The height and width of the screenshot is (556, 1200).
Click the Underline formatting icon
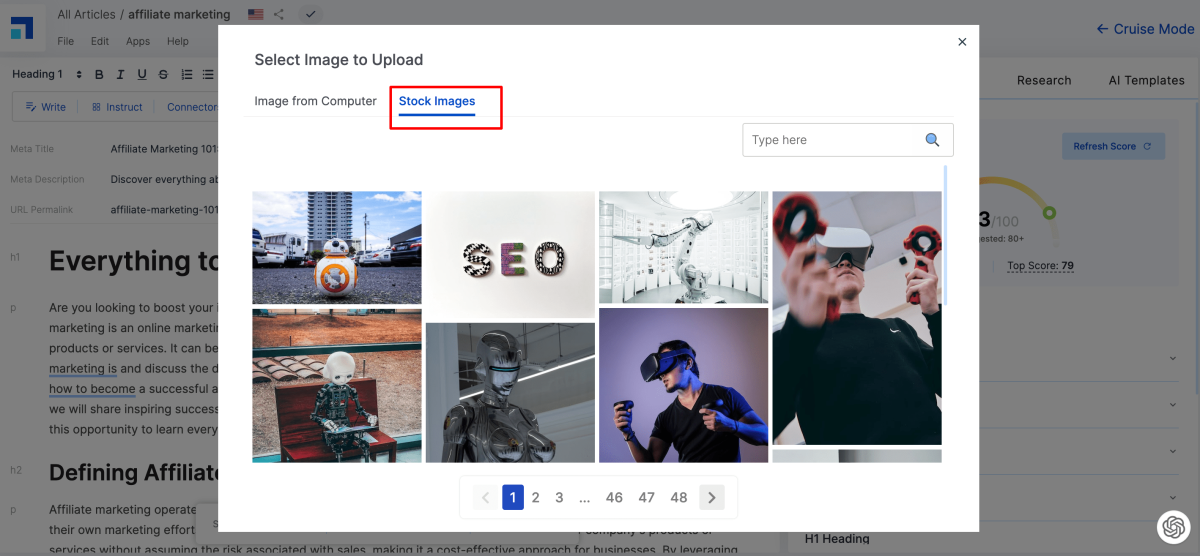point(142,74)
